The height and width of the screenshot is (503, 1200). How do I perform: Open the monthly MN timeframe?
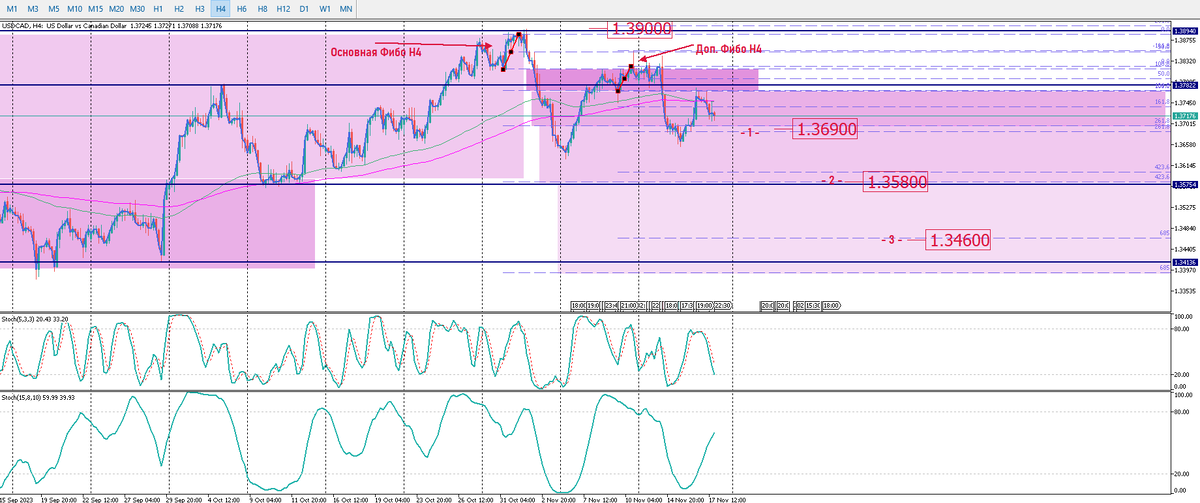click(346, 8)
